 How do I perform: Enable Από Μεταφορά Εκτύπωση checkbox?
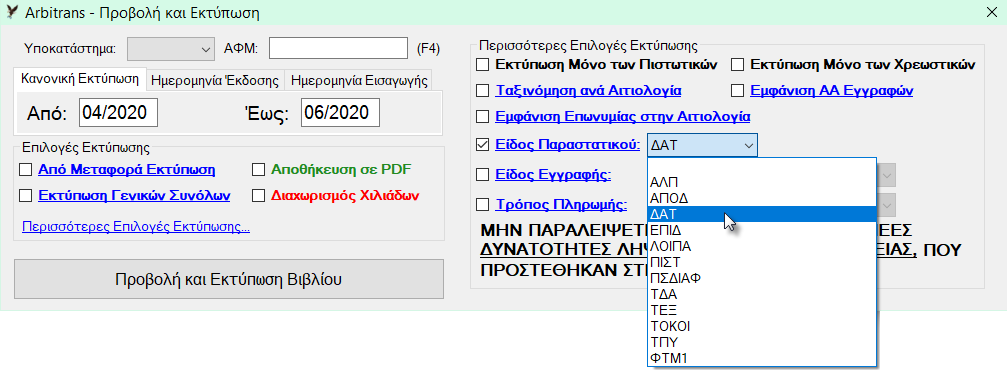[x=26, y=170]
